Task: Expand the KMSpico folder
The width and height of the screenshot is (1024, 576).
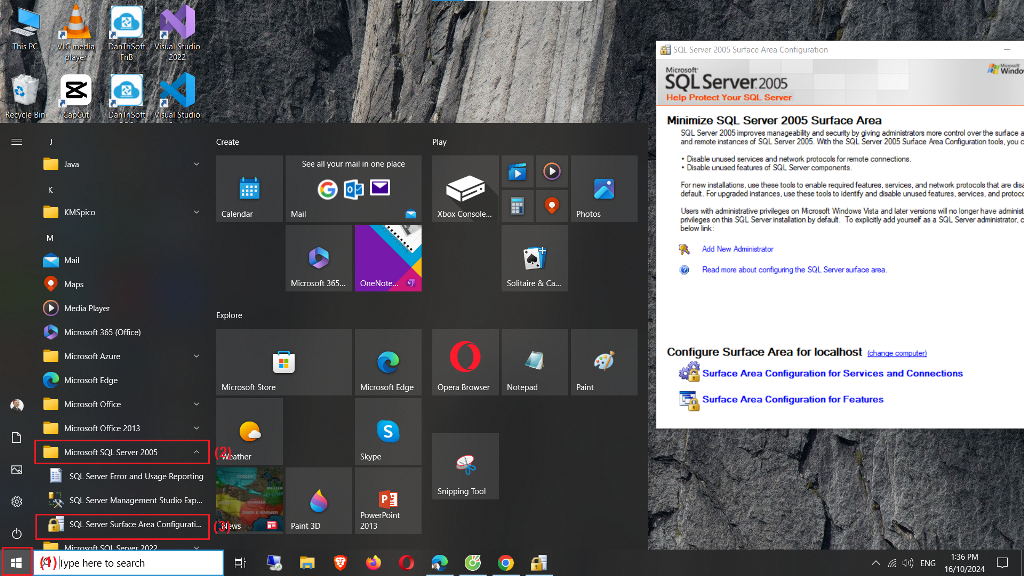Action: (x=121, y=212)
